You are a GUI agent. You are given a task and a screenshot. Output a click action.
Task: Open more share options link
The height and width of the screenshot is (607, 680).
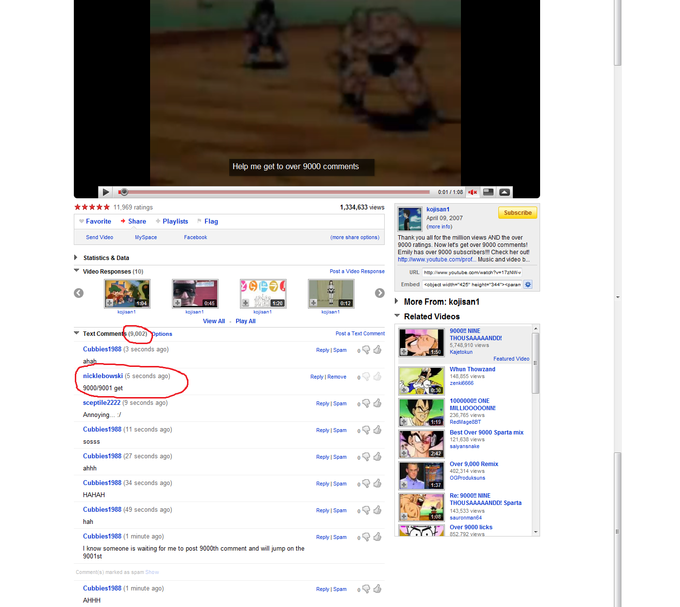[355, 237]
